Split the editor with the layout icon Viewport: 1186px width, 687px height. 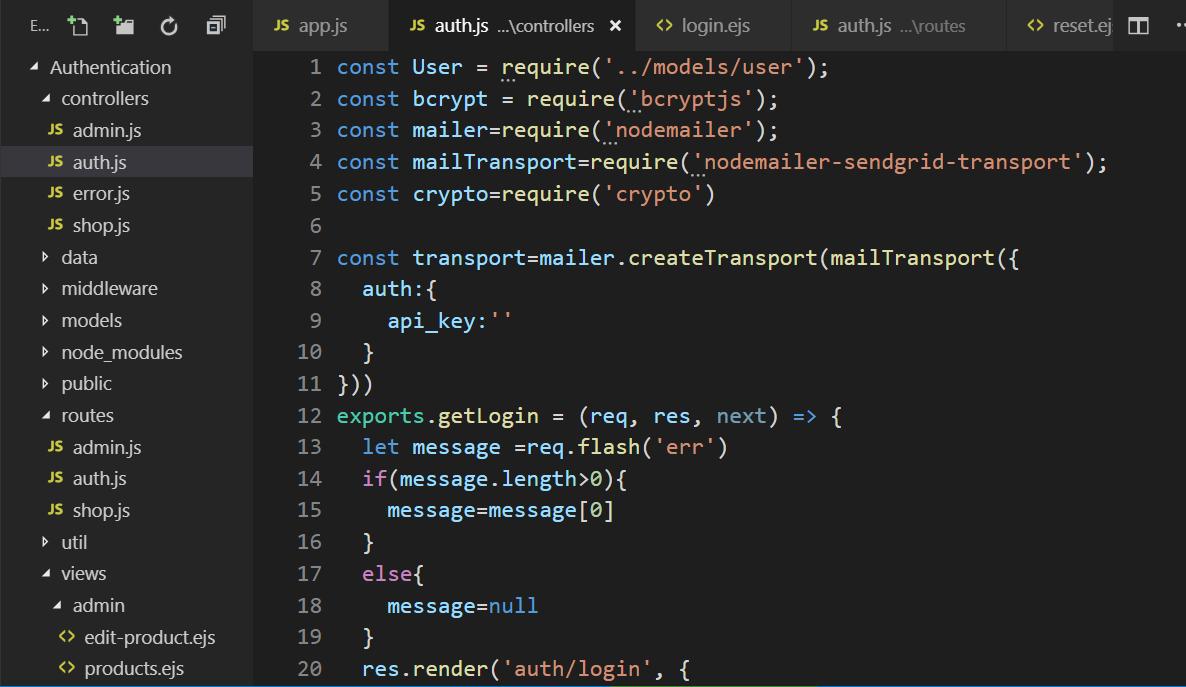(1138, 26)
